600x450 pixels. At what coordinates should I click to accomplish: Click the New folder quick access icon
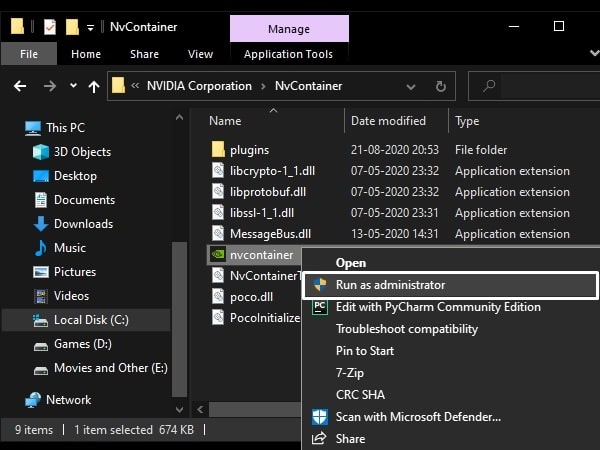[72, 27]
